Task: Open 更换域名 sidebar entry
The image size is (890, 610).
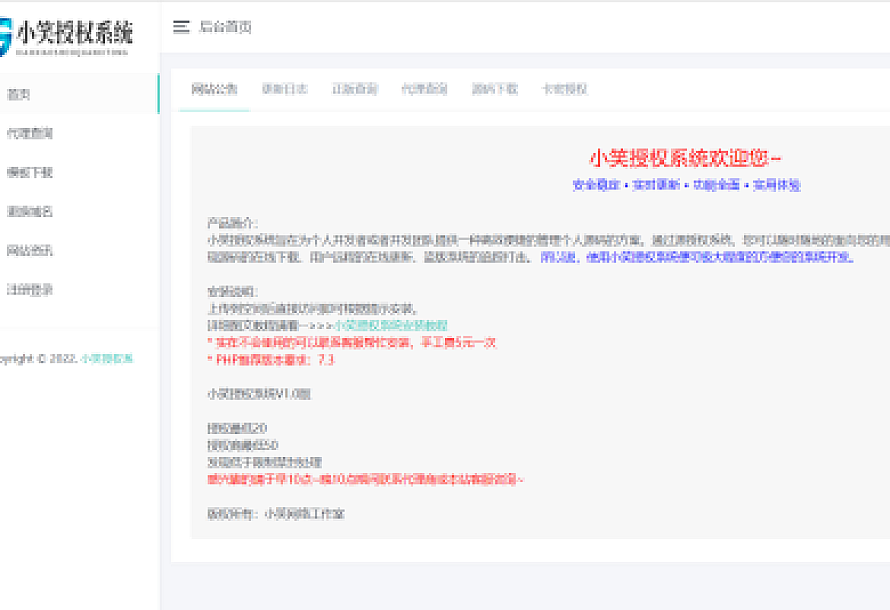Action: click(x=30, y=212)
